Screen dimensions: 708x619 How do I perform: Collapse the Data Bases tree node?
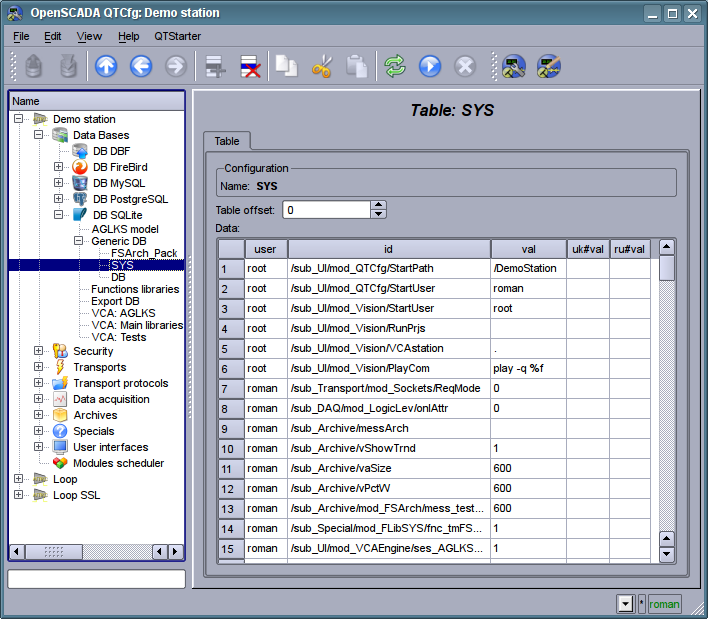[x=38, y=135]
